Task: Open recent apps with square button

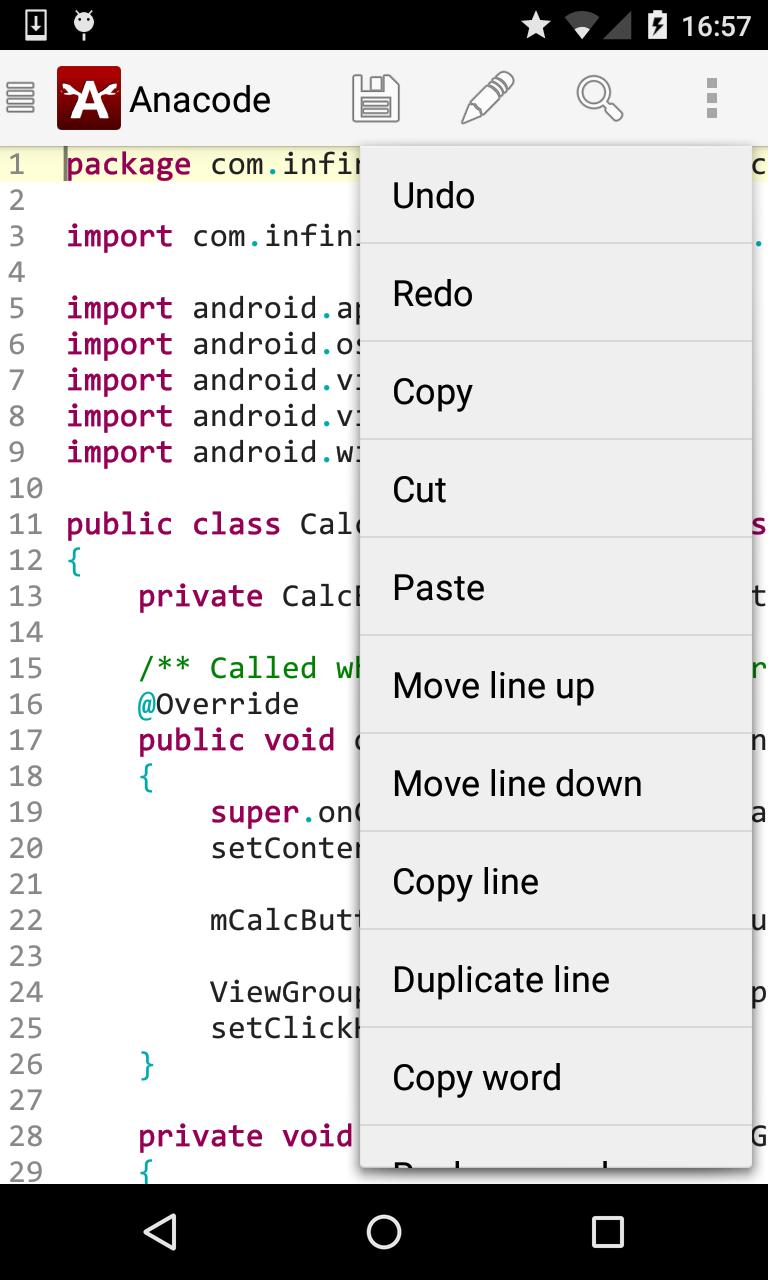Action: tap(607, 1232)
